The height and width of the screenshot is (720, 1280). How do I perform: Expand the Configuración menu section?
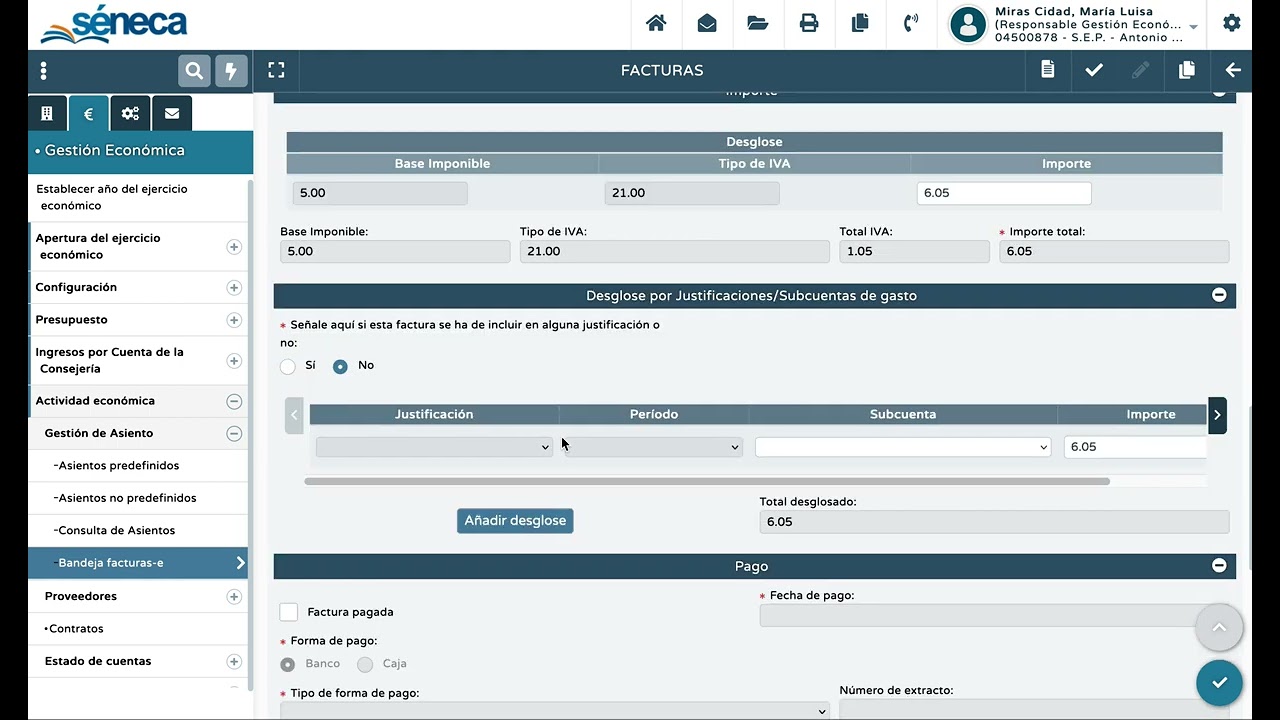pyautogui.click(x=234, y=288)
